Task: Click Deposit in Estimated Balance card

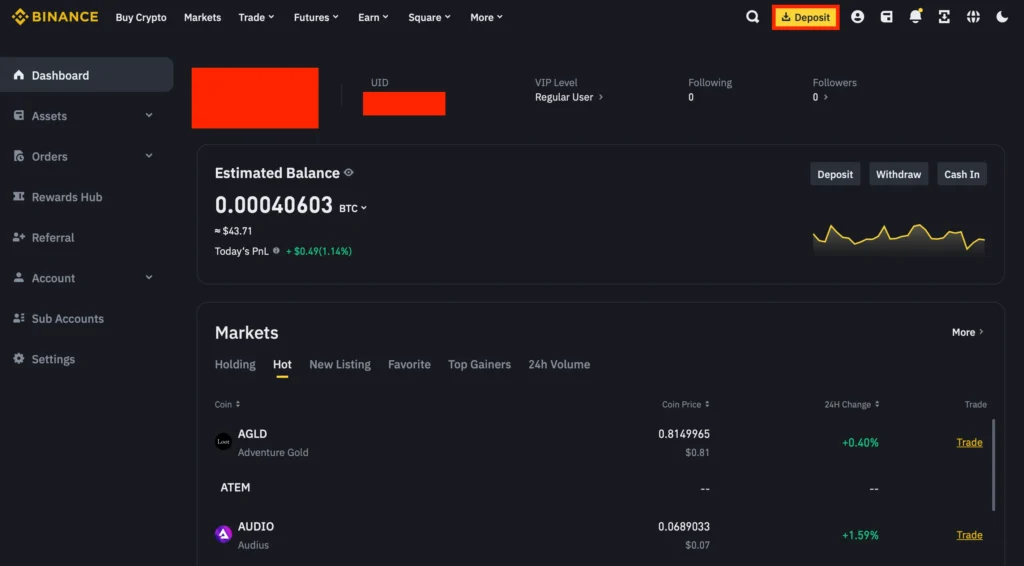Action: tap(835, 174)
